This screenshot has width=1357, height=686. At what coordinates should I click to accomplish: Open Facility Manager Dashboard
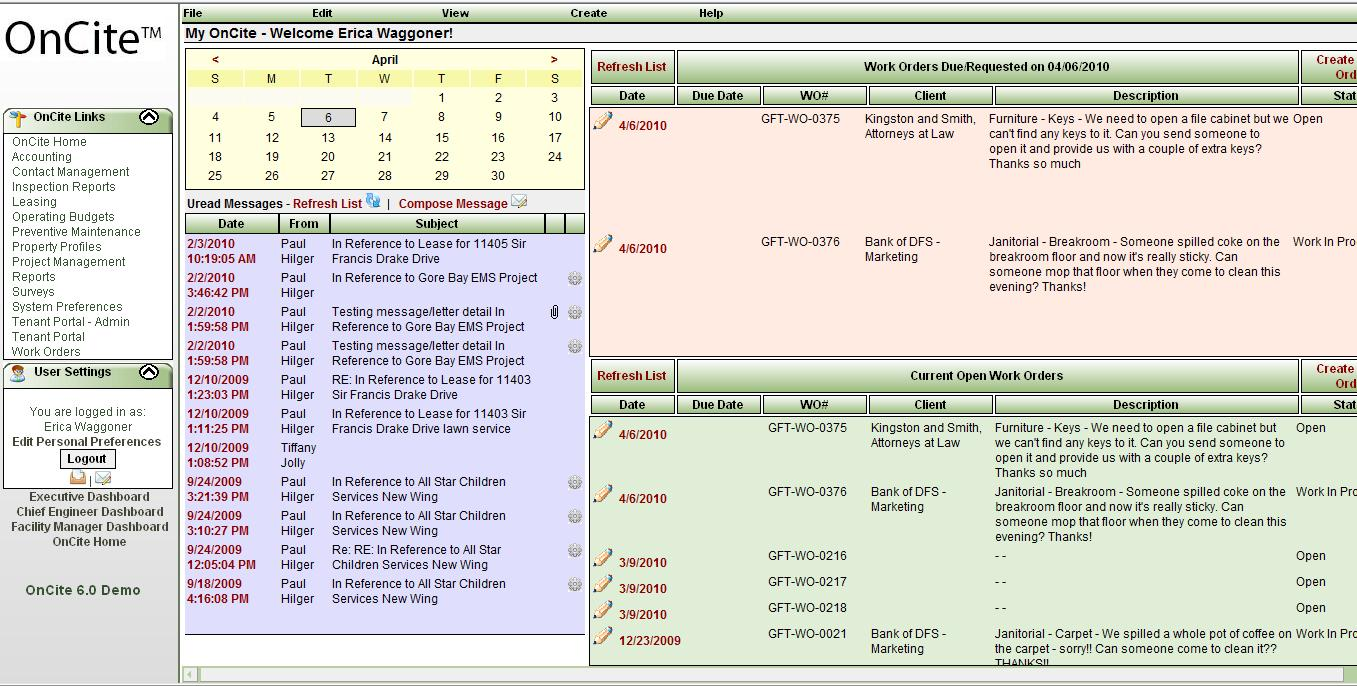click(90, 527)
